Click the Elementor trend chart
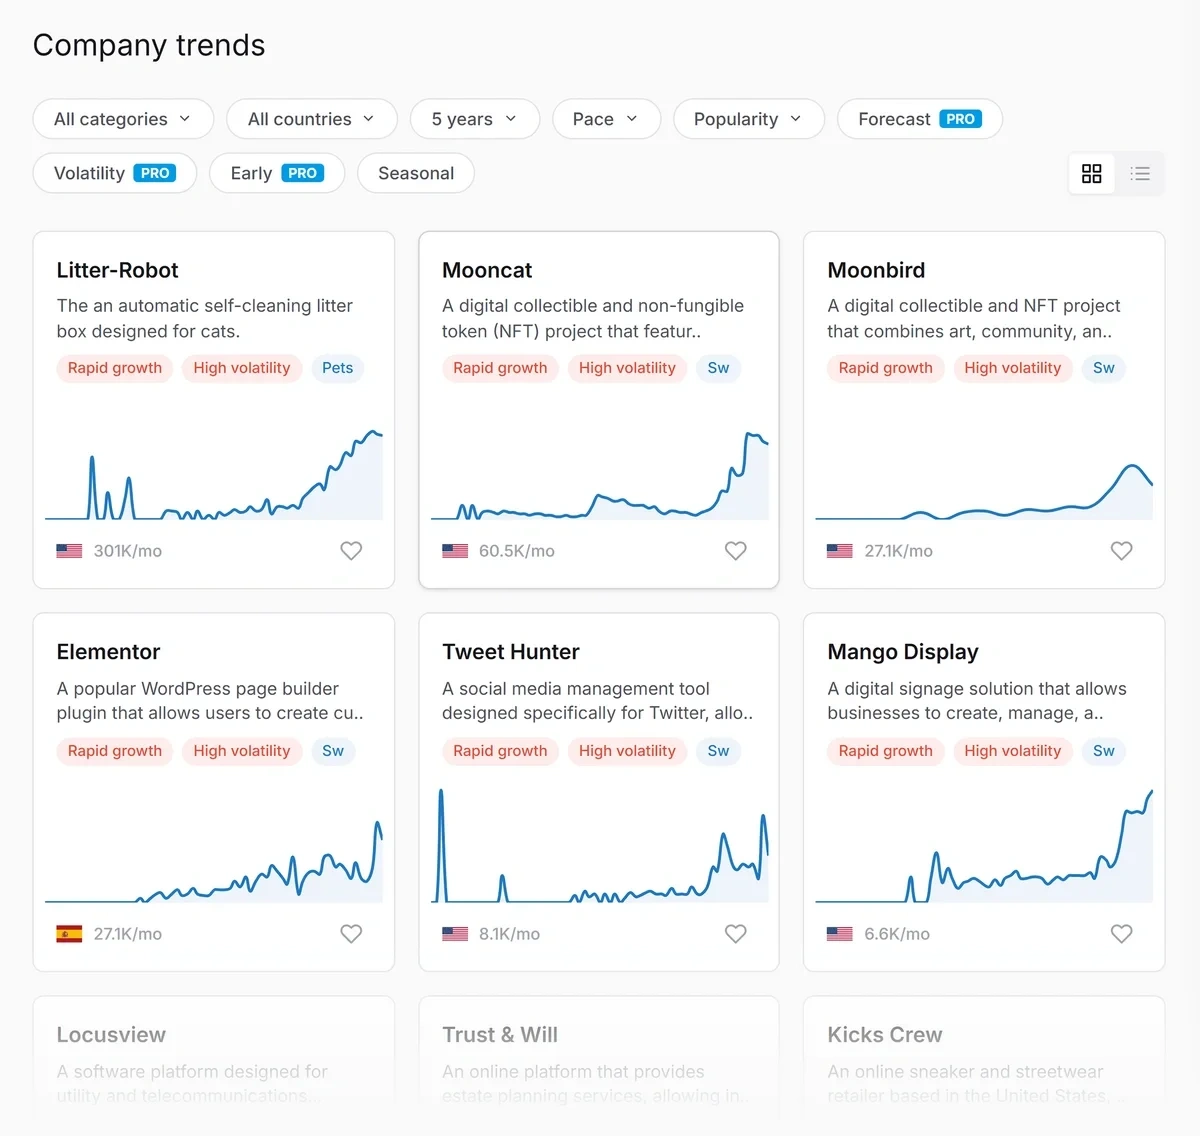 [214, 860]
